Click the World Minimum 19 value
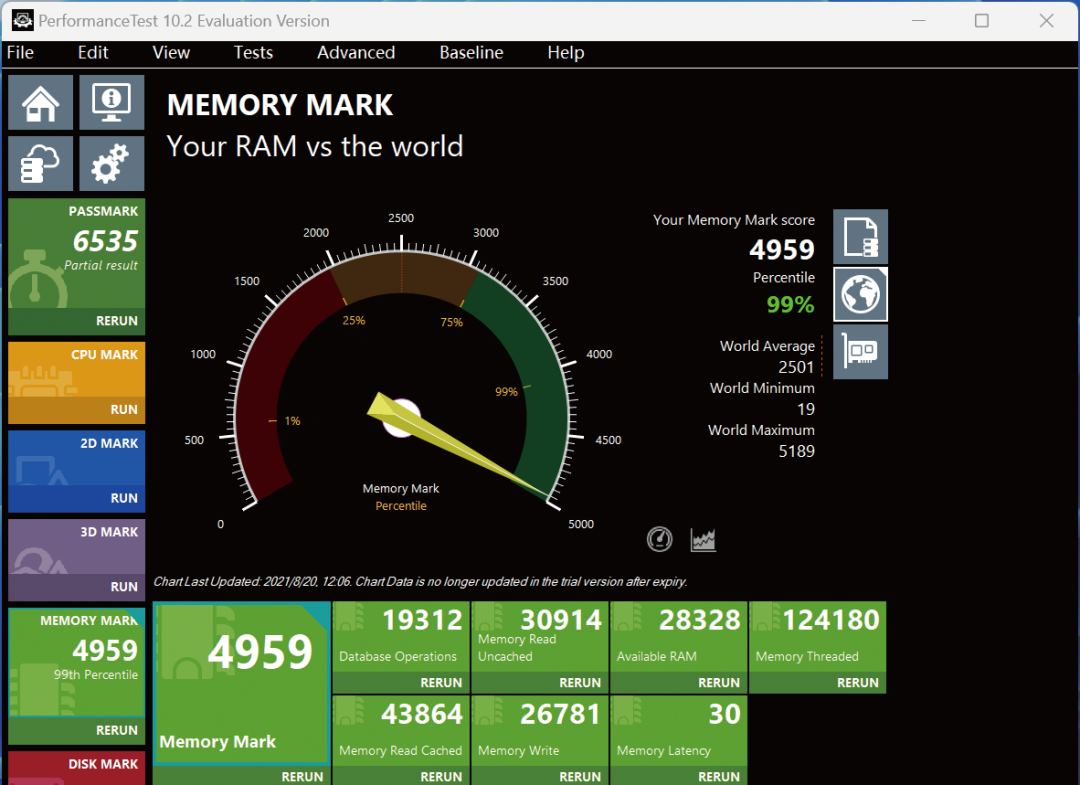1080x785 pixels. pyautogui.click(x=805, y=409)
